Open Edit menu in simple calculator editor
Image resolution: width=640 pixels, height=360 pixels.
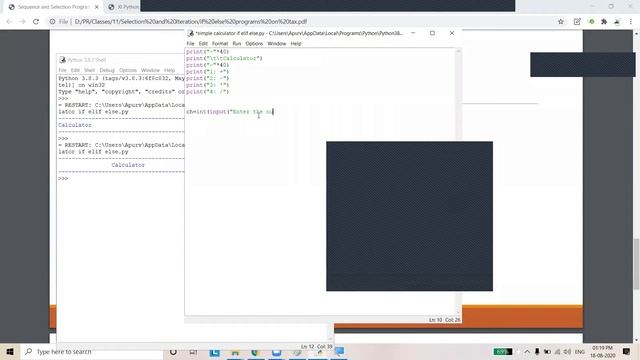coord(203,43)
